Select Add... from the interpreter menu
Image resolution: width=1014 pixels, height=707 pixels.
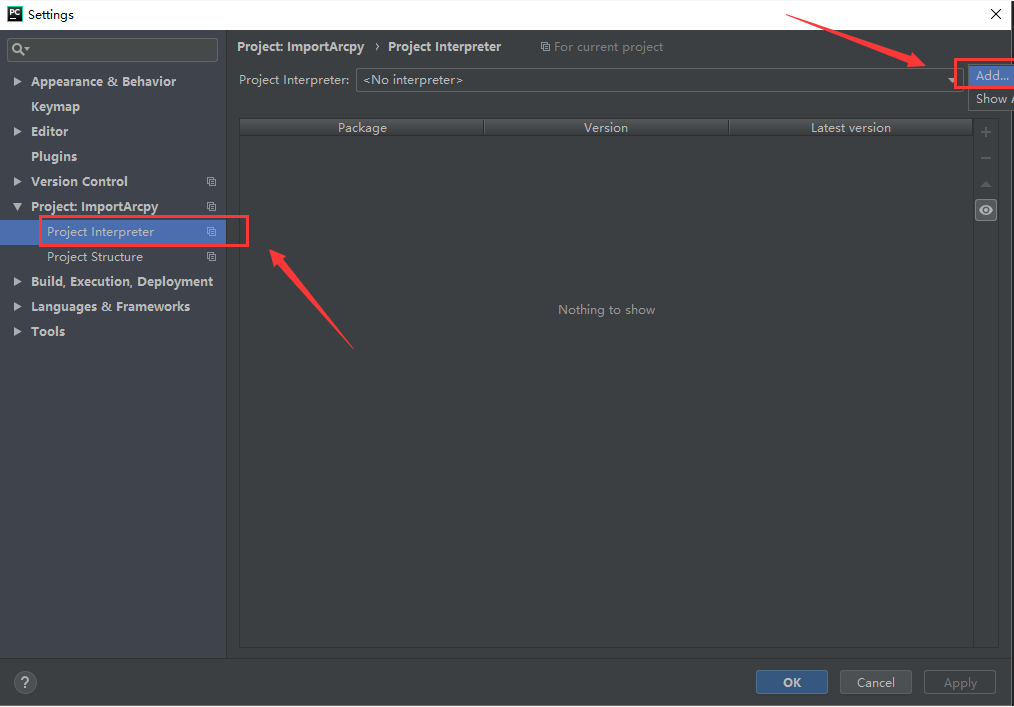pyautogui.click(x=991, y=76)
